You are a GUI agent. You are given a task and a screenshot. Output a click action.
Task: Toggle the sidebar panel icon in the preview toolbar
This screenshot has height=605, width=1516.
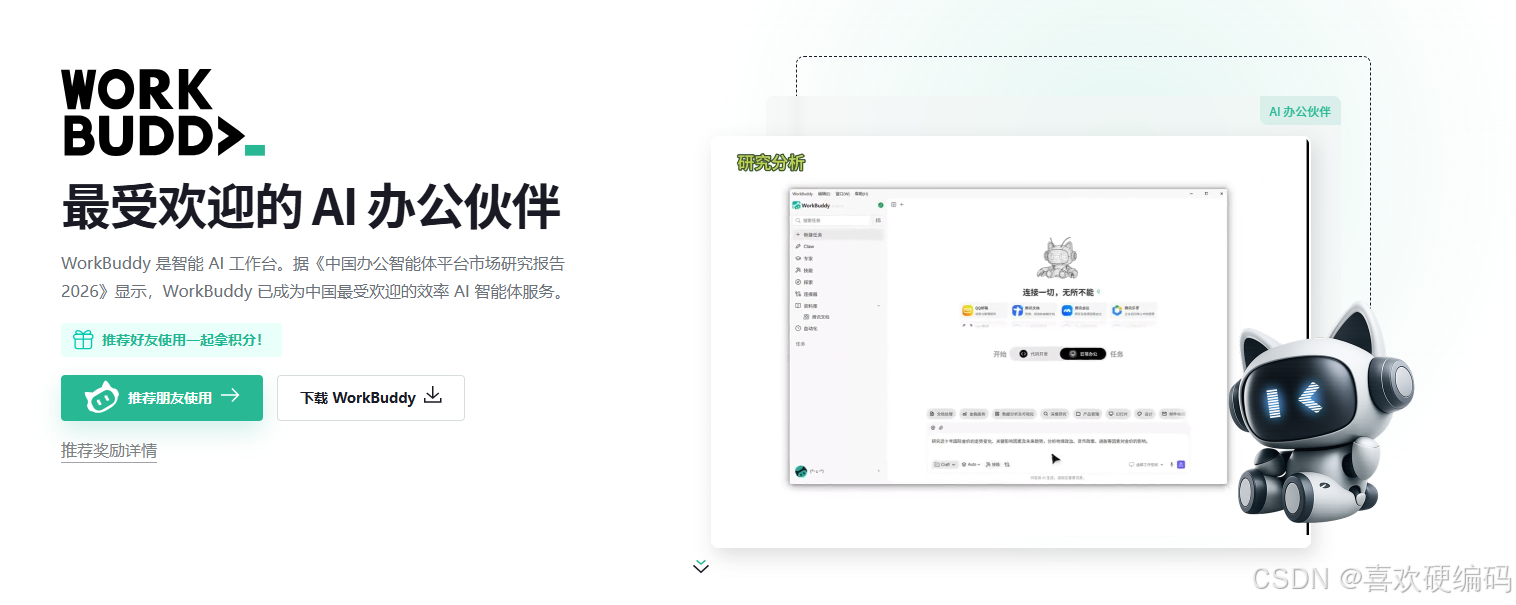tap(894, 204)
